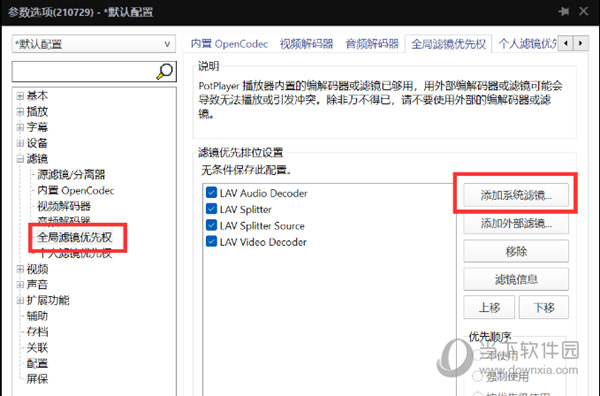Expand the 设备 tree node
The image size is (600, 396).
pyautogui.click(x=20, y=143)
